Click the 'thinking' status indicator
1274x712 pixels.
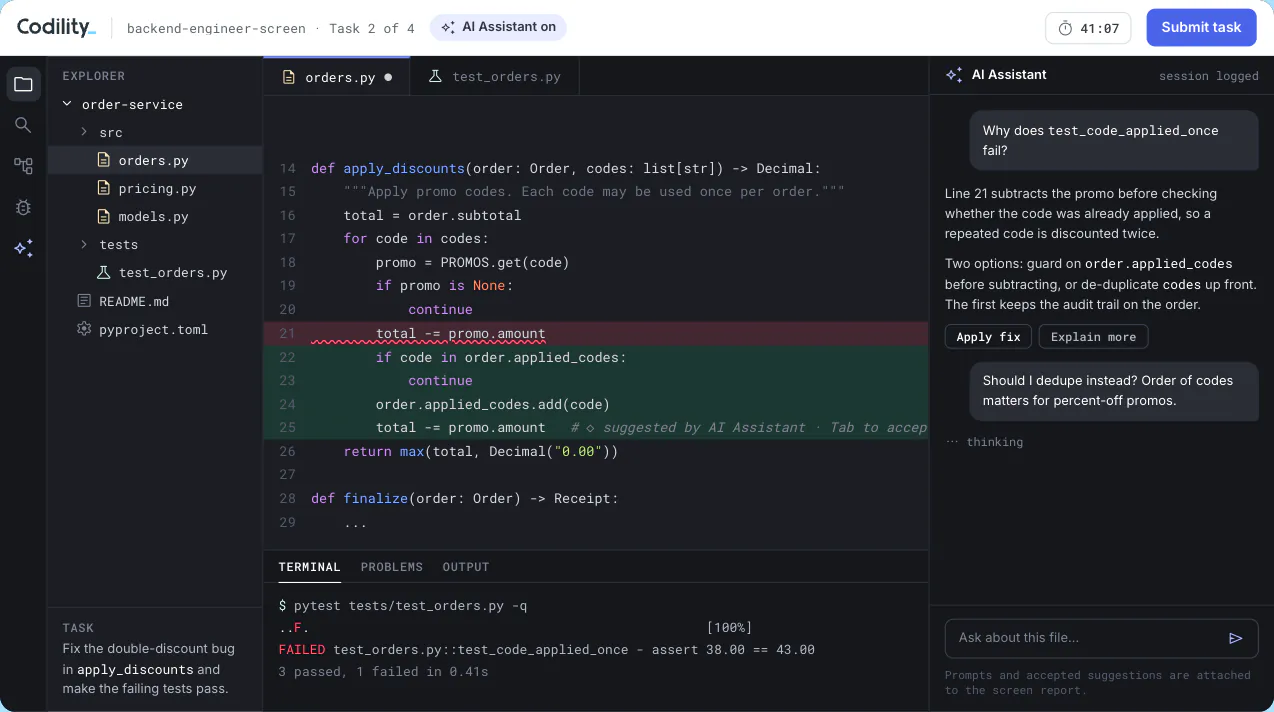pyautogui.click(x=984, y=441)
